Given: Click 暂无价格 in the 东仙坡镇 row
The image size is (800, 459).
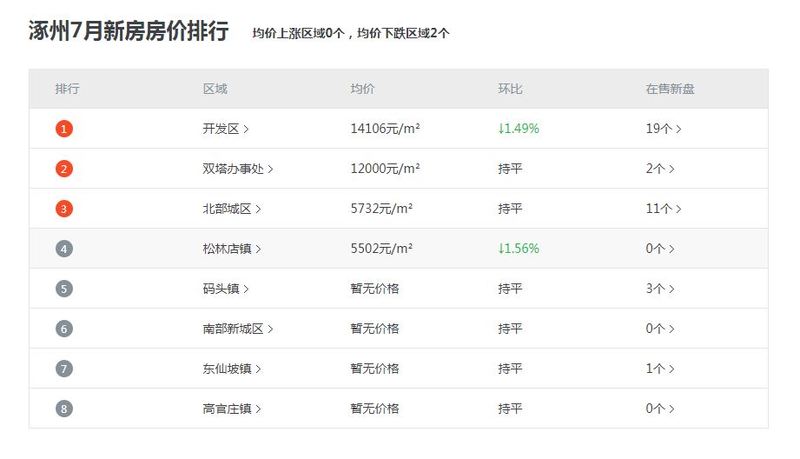Looking at the screenshot, I should pyautogui.click(x=374, y=368).
